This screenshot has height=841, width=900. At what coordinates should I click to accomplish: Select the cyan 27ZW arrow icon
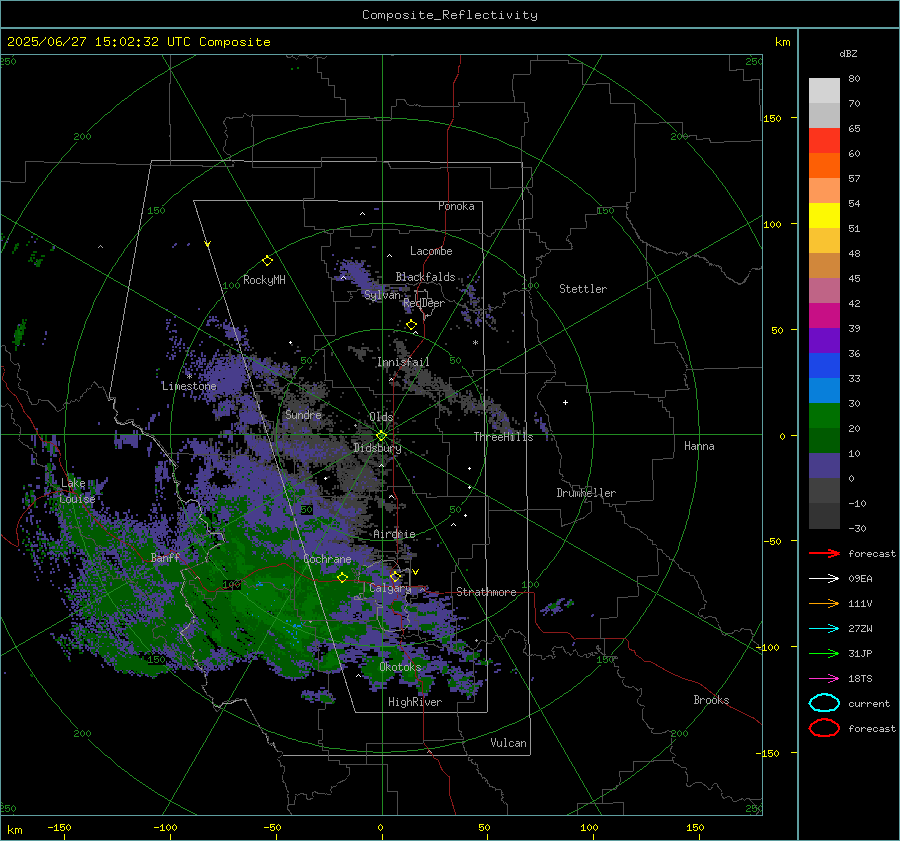pyautogui.click(x=824, y=629)
